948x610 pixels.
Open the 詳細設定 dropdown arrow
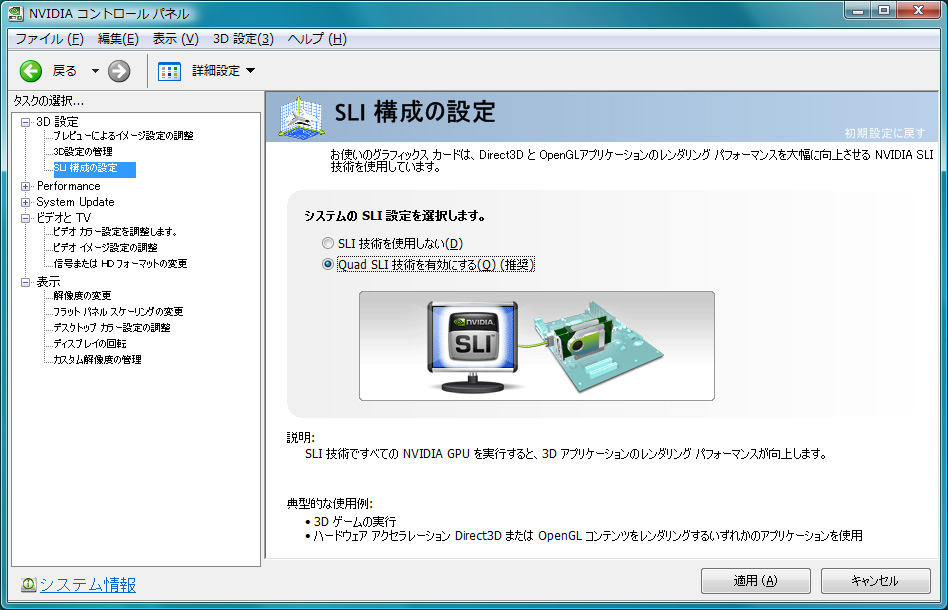[x=250, y=71]
